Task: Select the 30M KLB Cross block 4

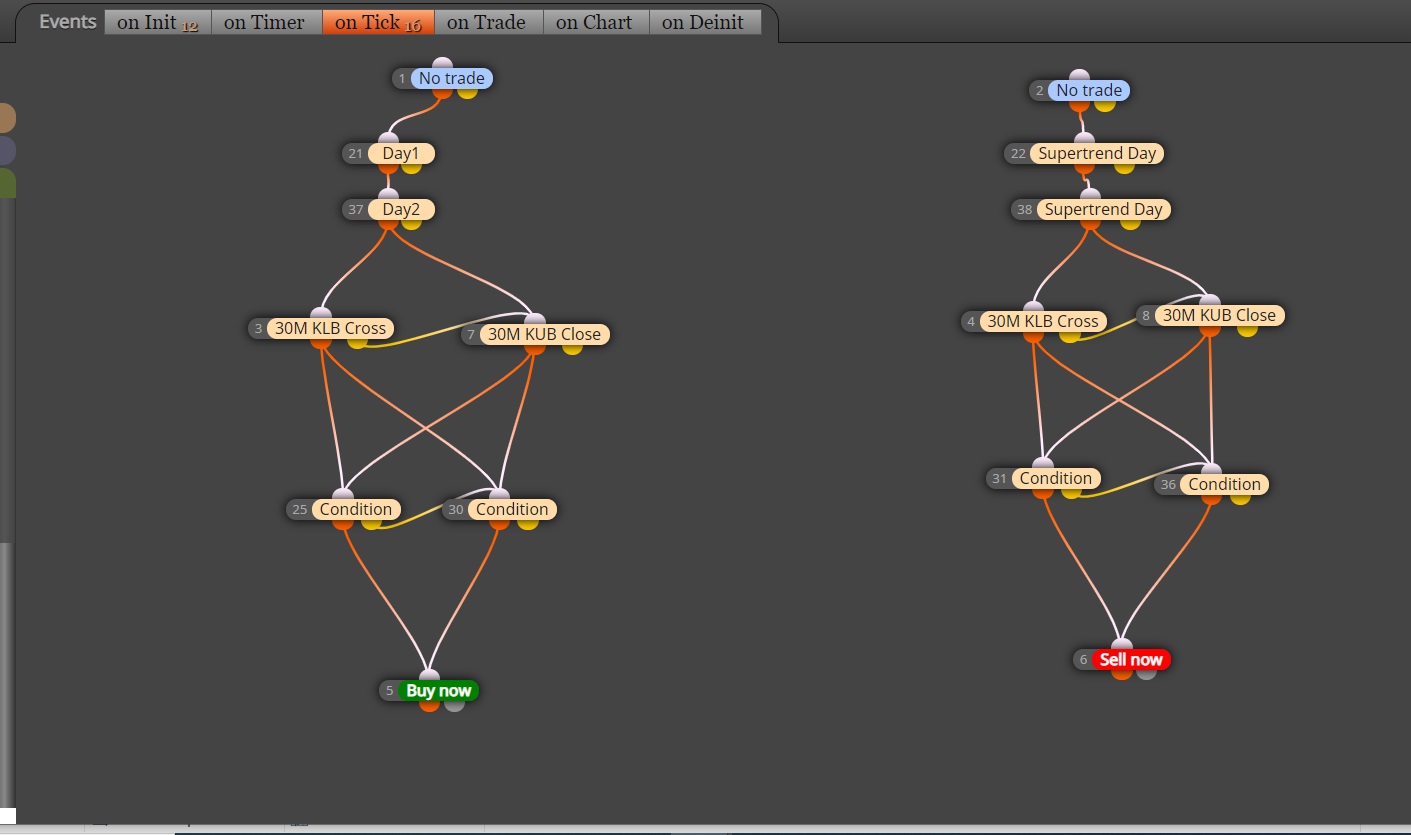Action: 1043,321
